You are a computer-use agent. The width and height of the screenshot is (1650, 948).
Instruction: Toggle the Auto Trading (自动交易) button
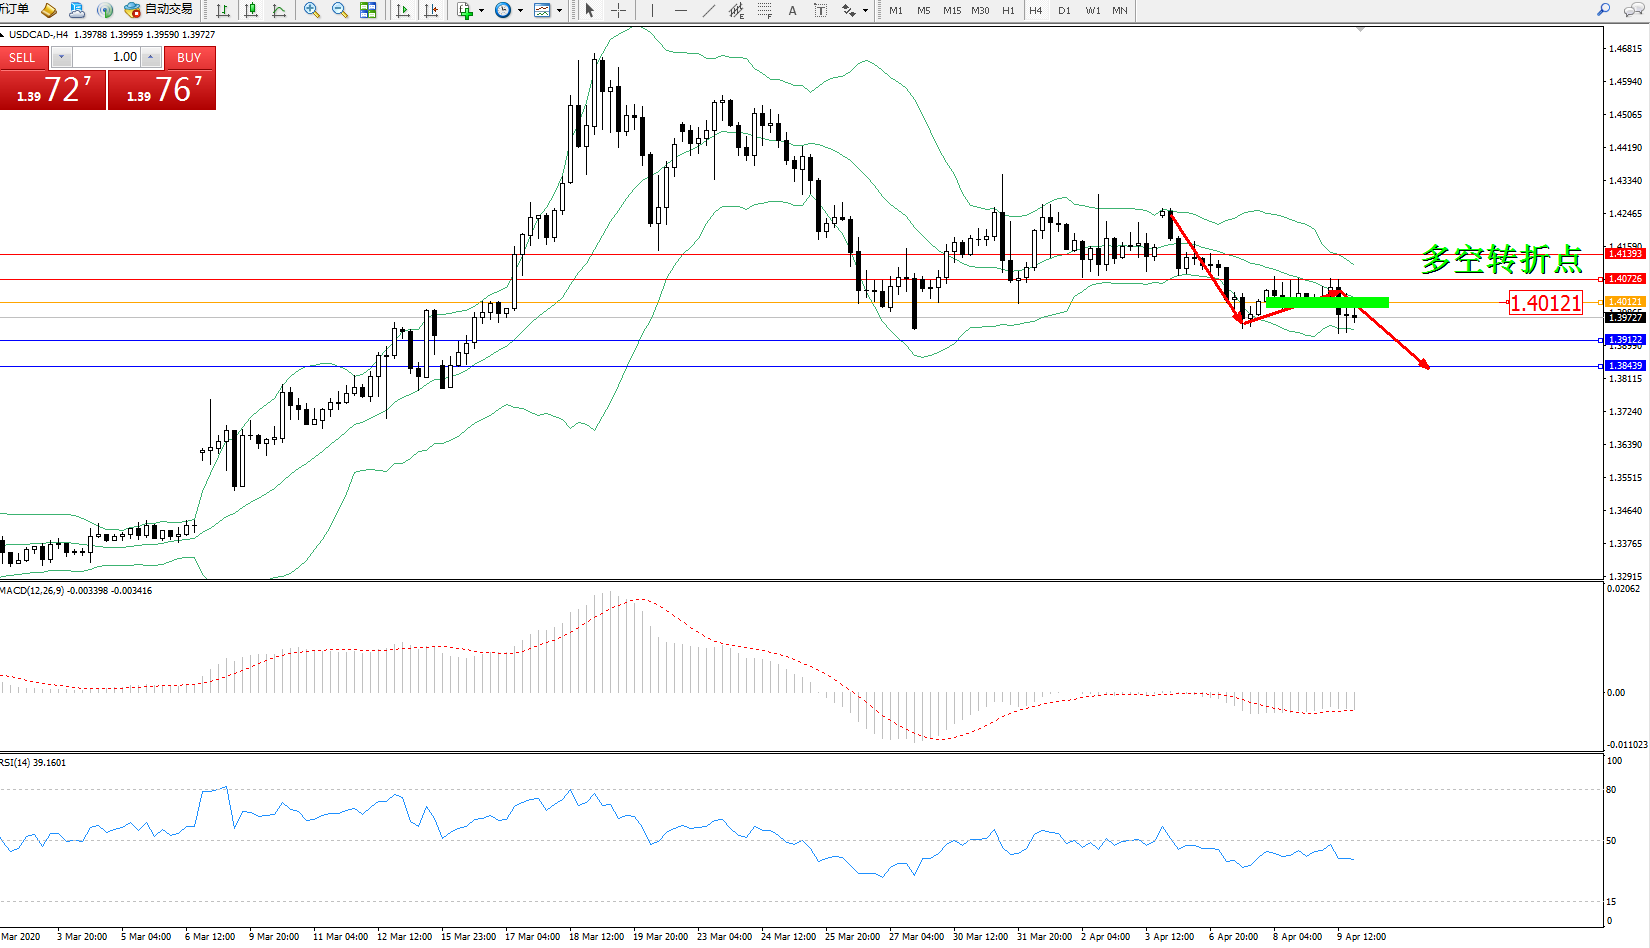[x=158, y=10]
